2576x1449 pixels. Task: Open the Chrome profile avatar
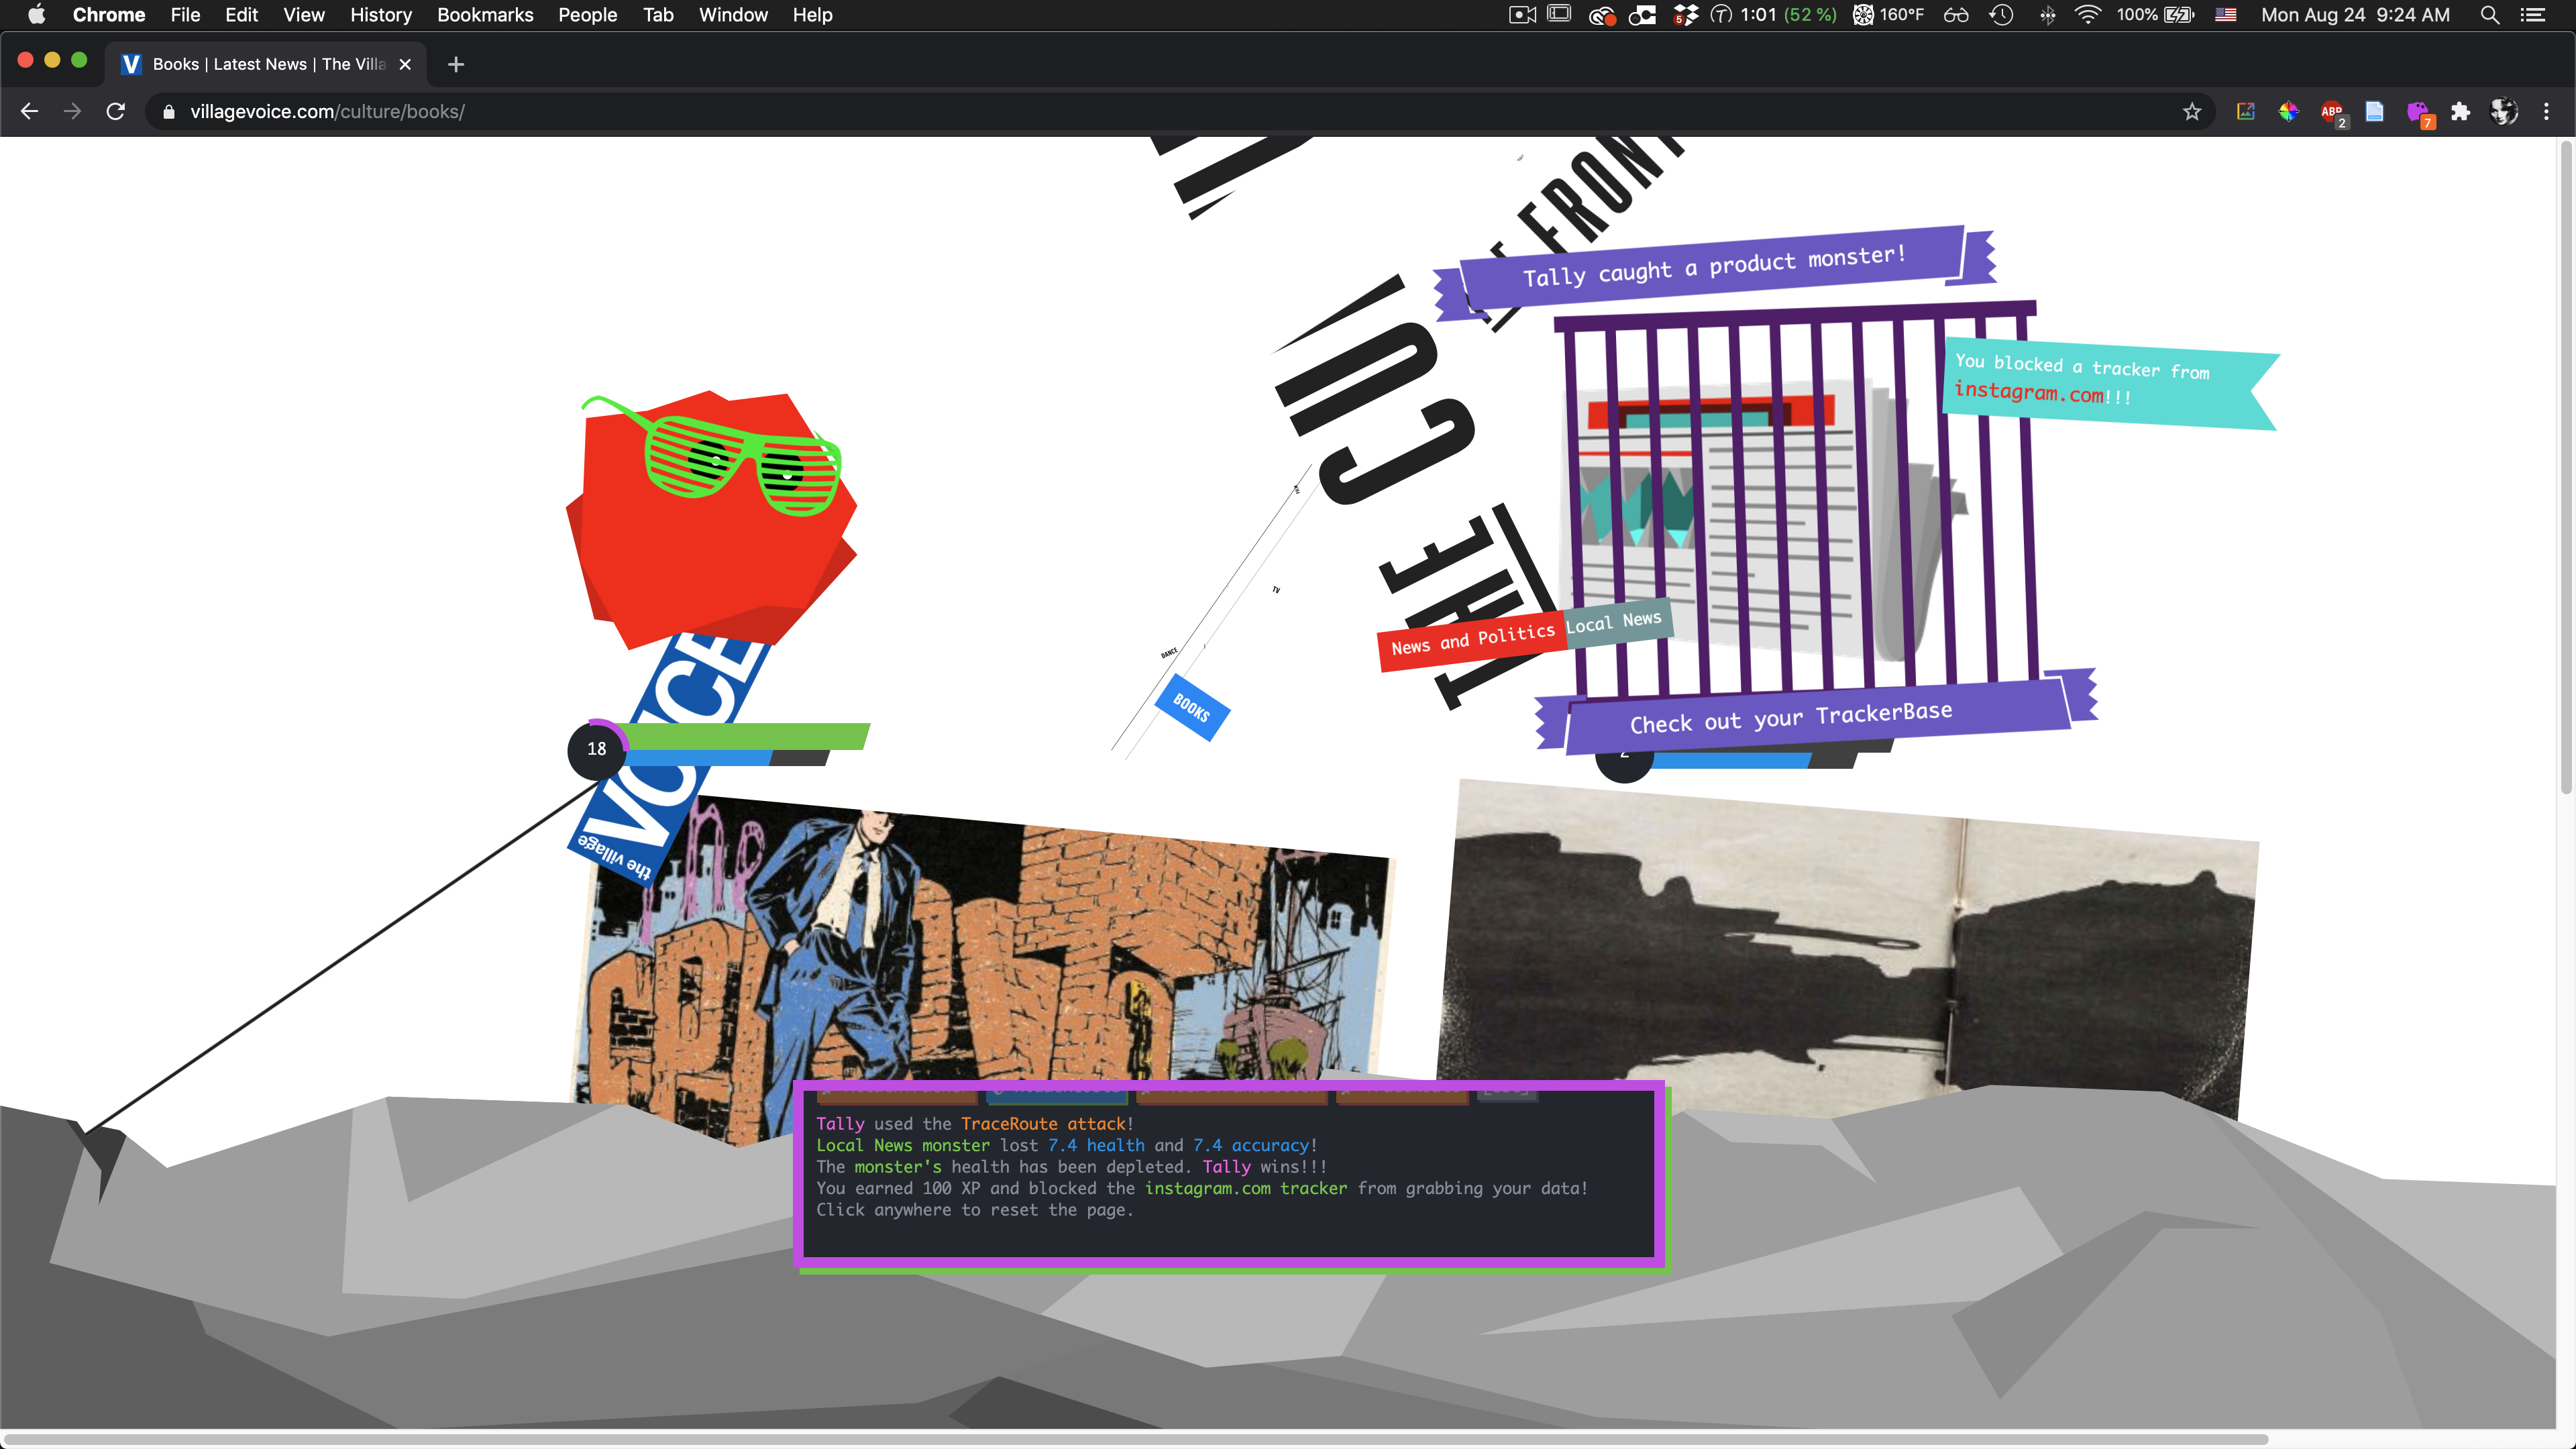coord(2503,111)
